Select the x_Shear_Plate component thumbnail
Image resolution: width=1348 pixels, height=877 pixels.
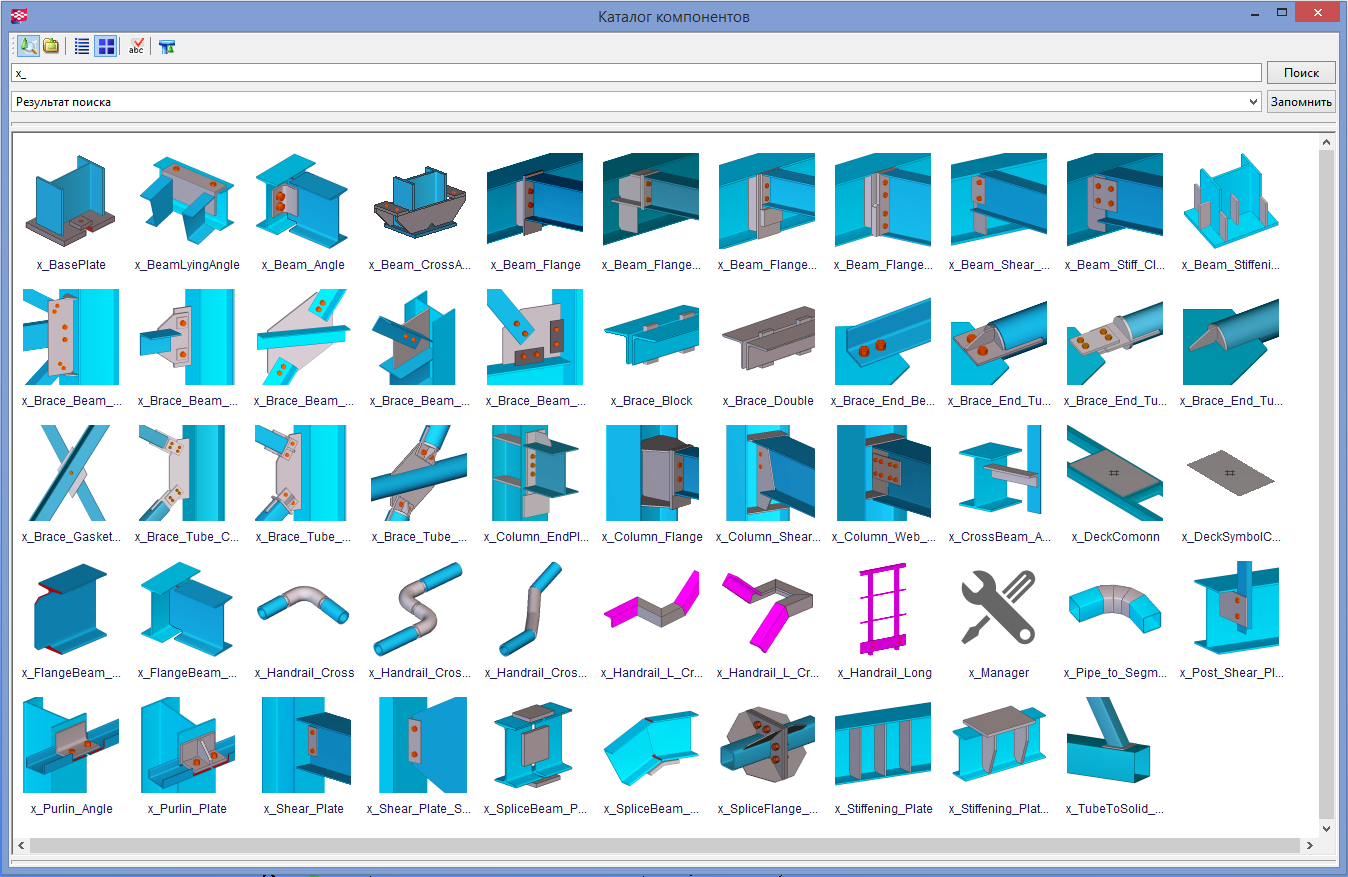pyautogui.click(x=303, y=745)
